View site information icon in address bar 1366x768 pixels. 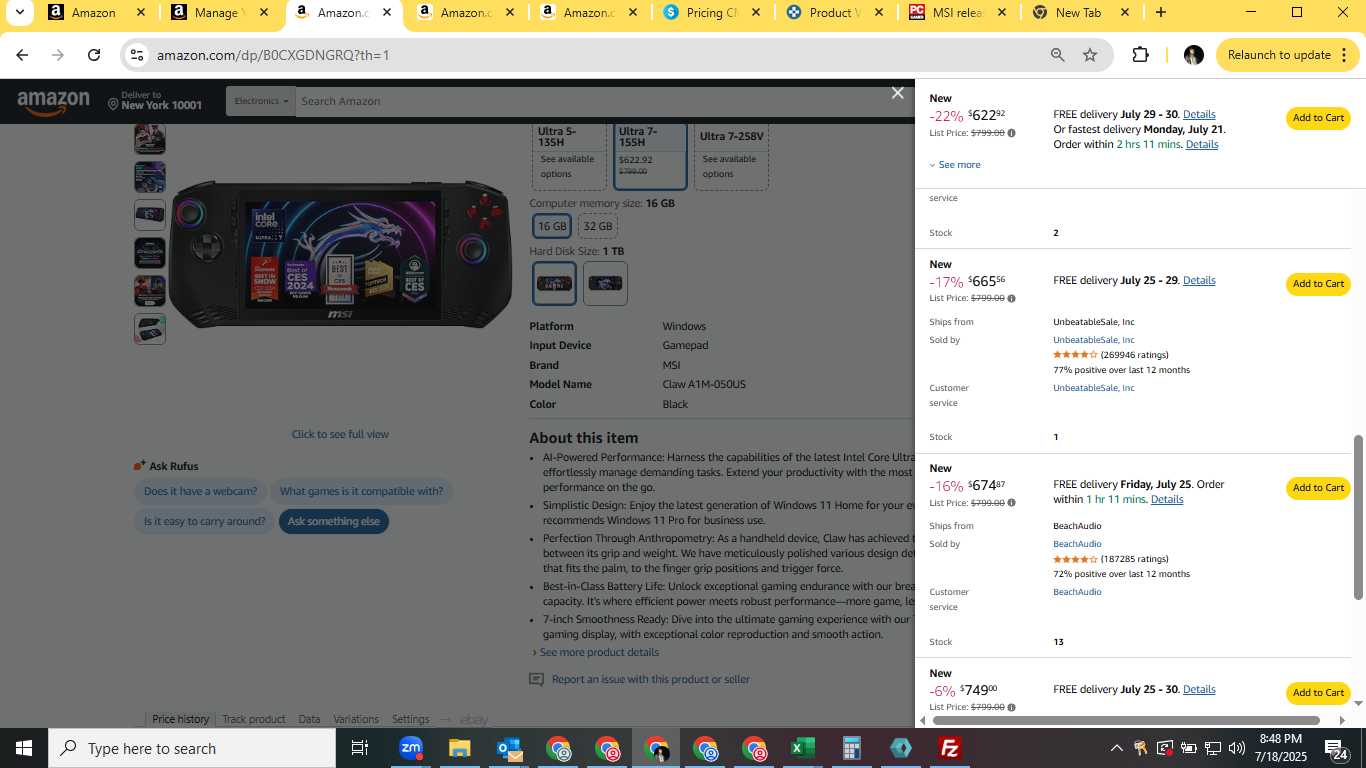(x=137, y=55)
